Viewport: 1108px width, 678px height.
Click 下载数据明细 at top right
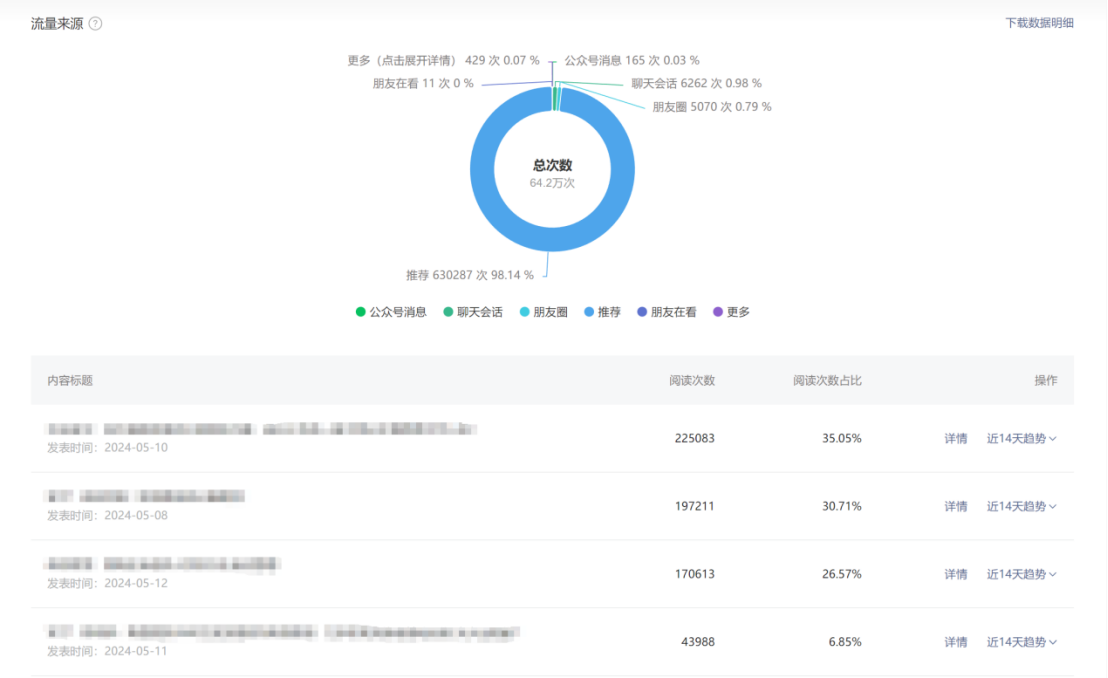coord(1041,21)
